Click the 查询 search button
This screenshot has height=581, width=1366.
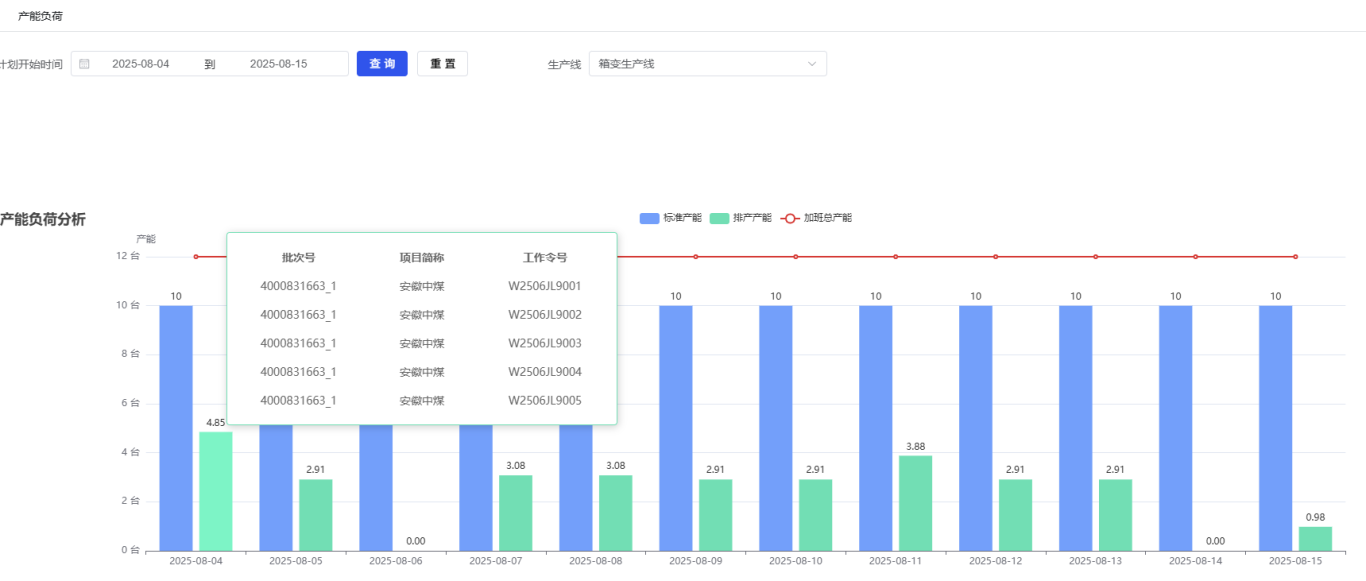tap(382, 64)
